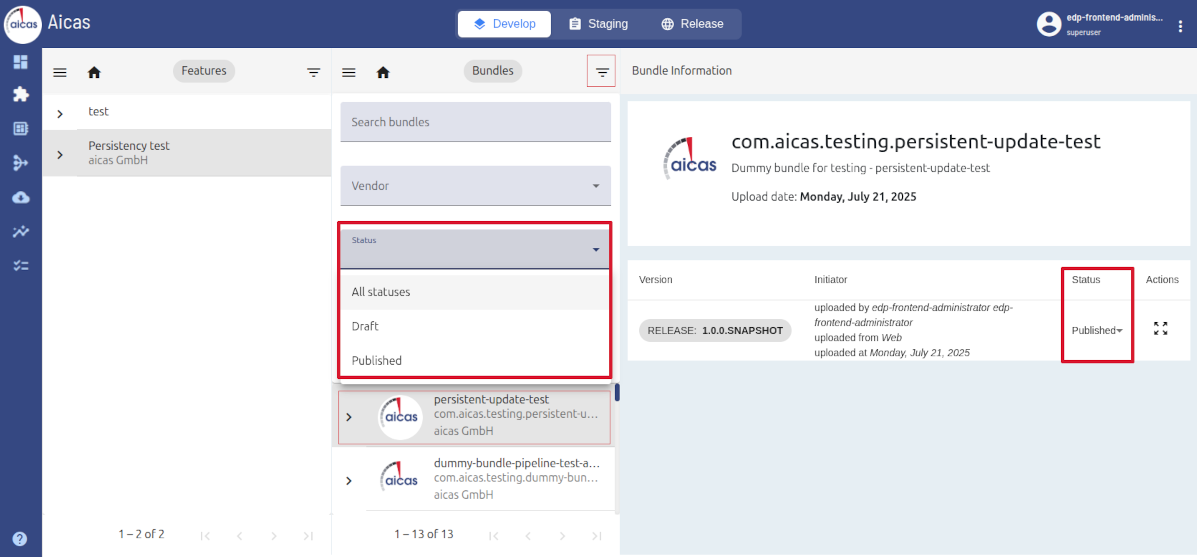Viewport: 1197px width, 557px height.
Task: Click the Features panel filter icon
Action: point(313,72)
